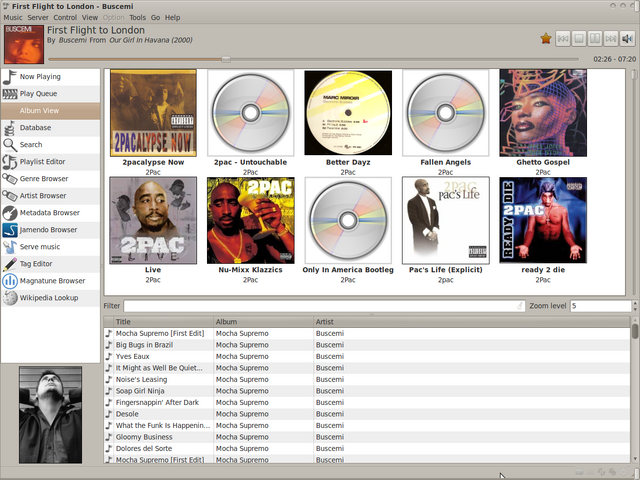
Task: Select the song Dolores del Sorte
Action: 367,449
